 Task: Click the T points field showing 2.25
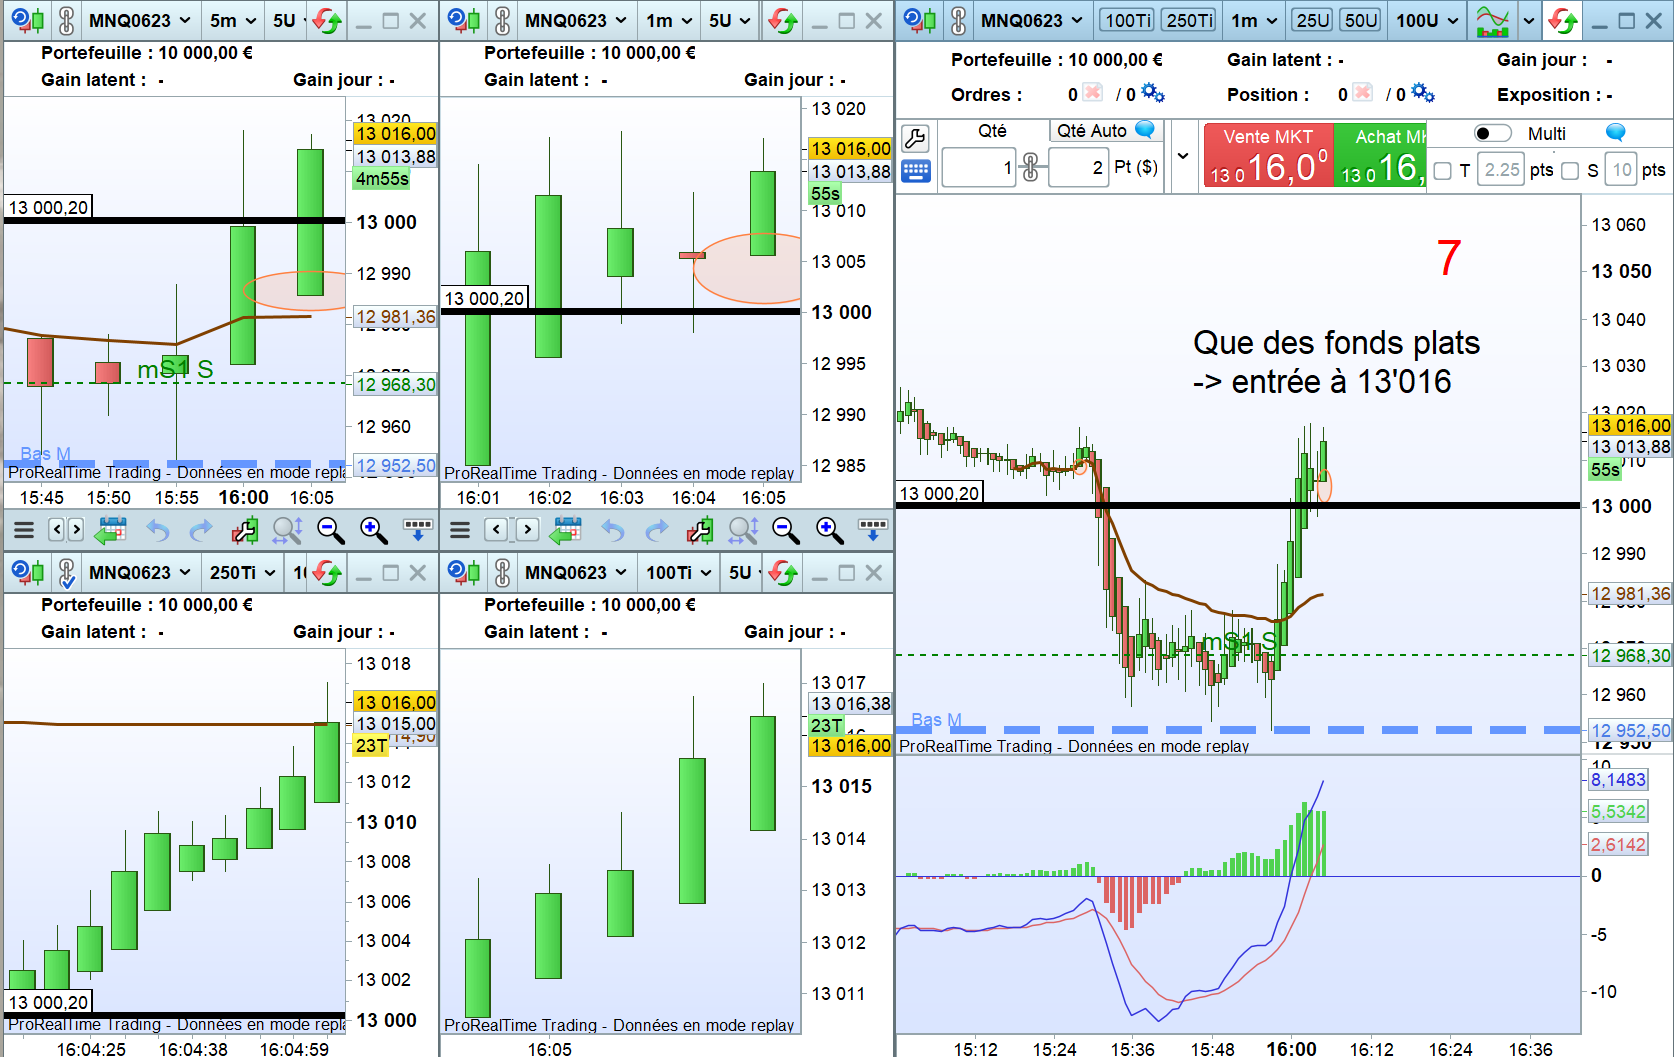[x=1501, y=171]
